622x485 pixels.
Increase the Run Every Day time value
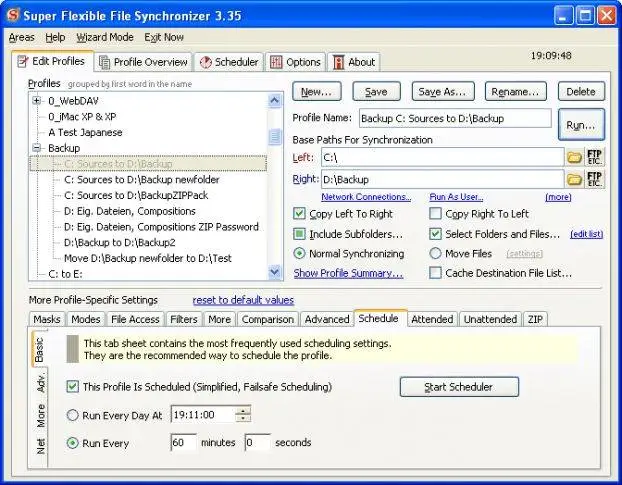243,410
